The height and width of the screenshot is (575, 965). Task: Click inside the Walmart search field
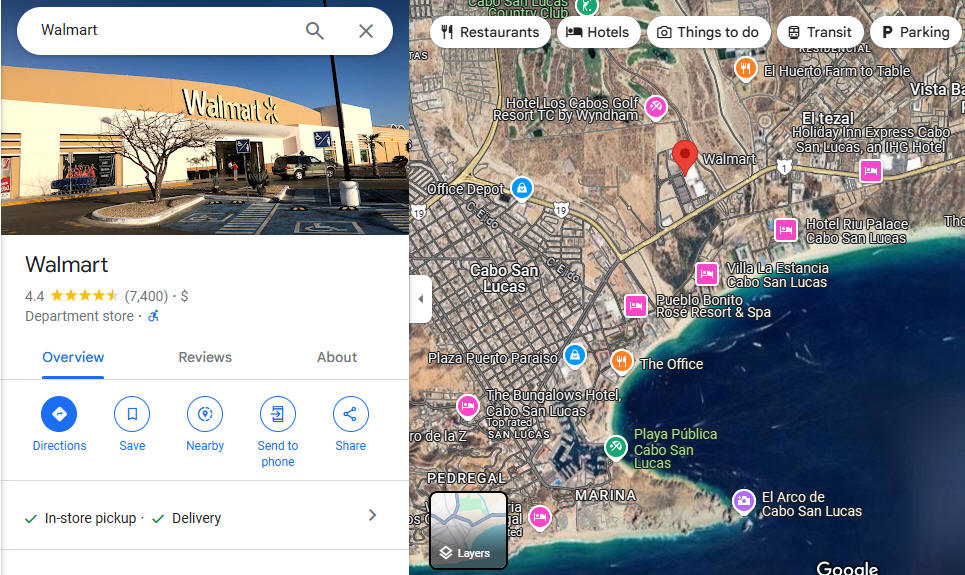pyautogui.click(x=166, y=30)
